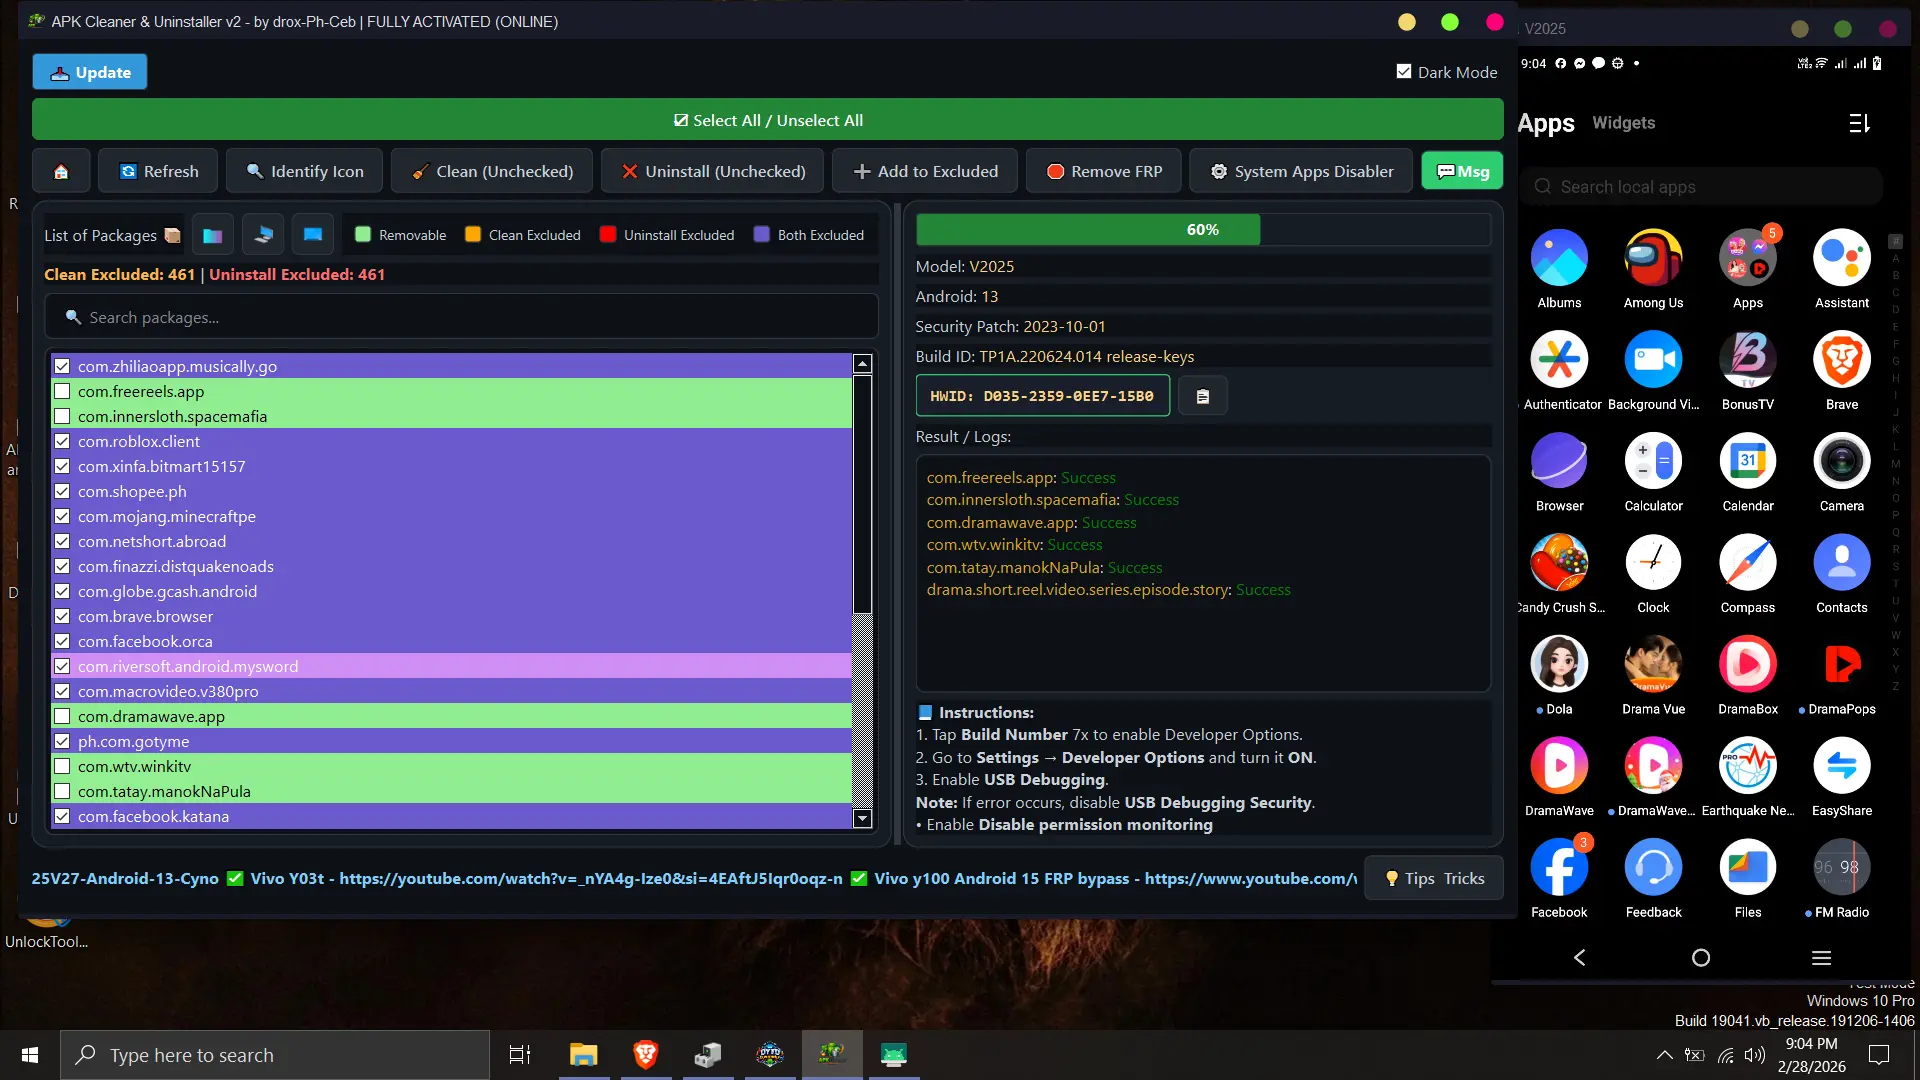Click the Removable green color swatch
Image resolution: width=1920 pixels, height=1080 pixels.
[x=363, y=234]
